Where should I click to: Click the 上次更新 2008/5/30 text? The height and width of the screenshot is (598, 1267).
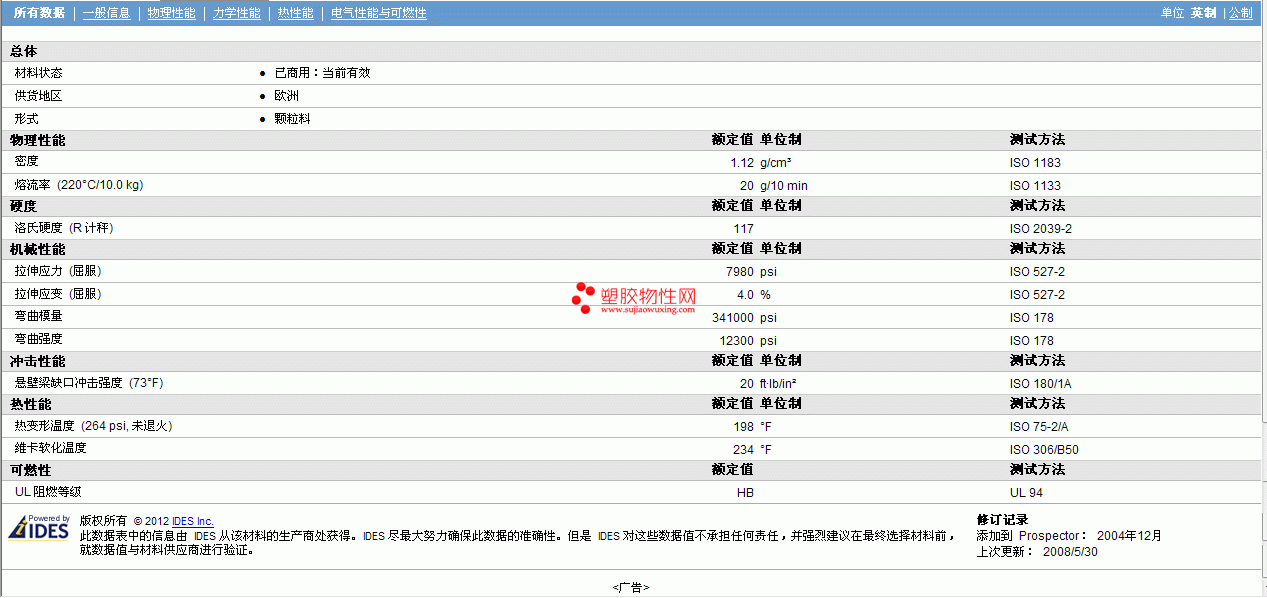point(1037,551)
